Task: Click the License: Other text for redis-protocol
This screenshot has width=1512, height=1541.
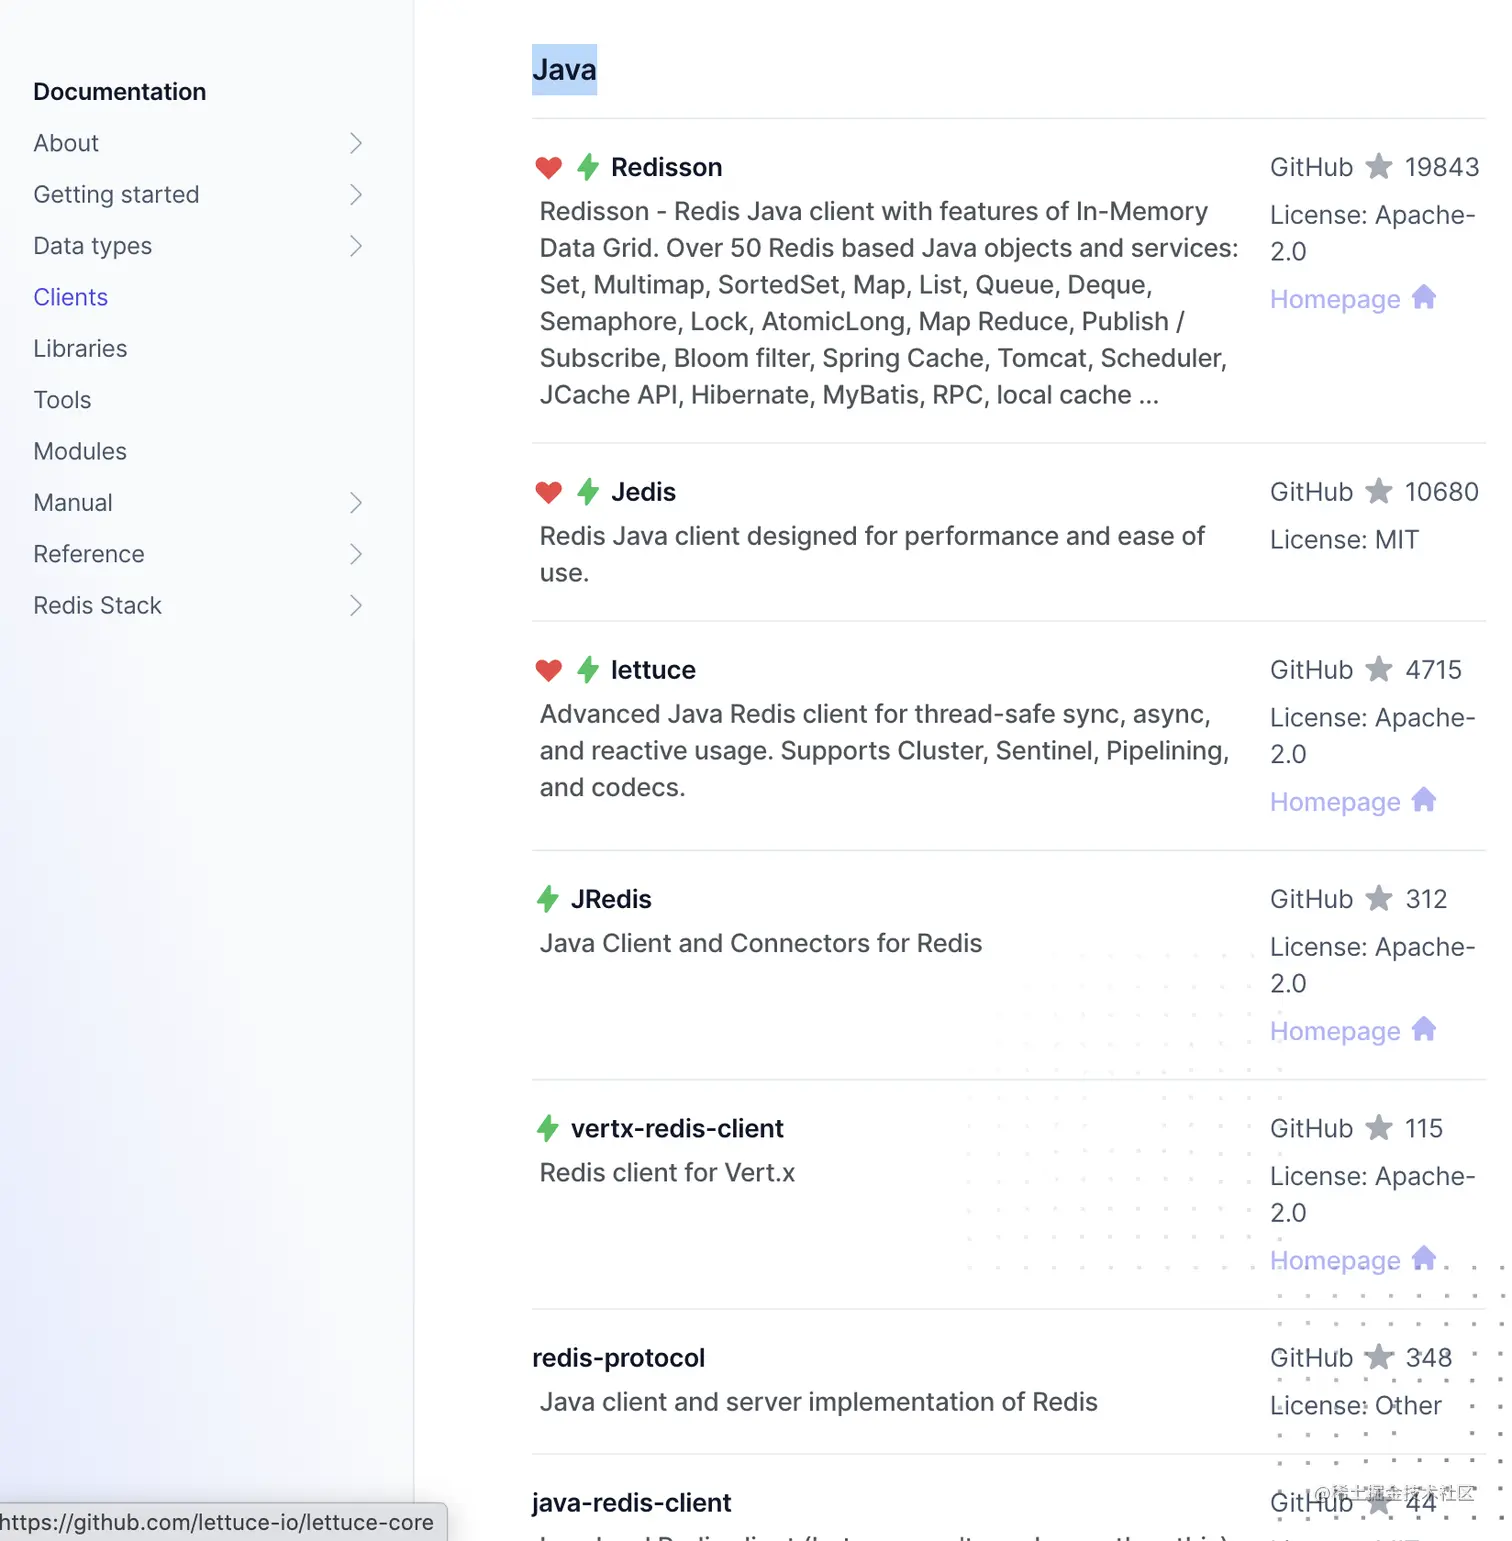Action: point(1356,1406)
